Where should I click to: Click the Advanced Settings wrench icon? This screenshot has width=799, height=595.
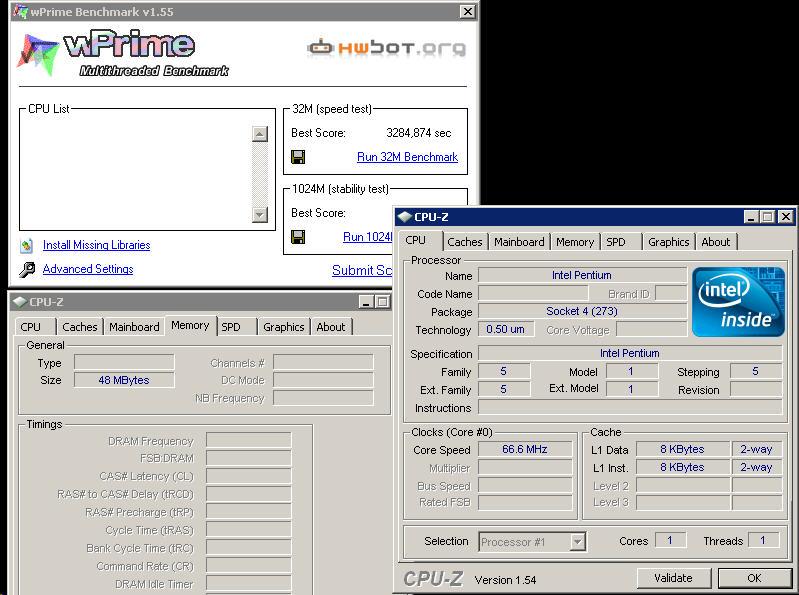[x=27, y=269]
